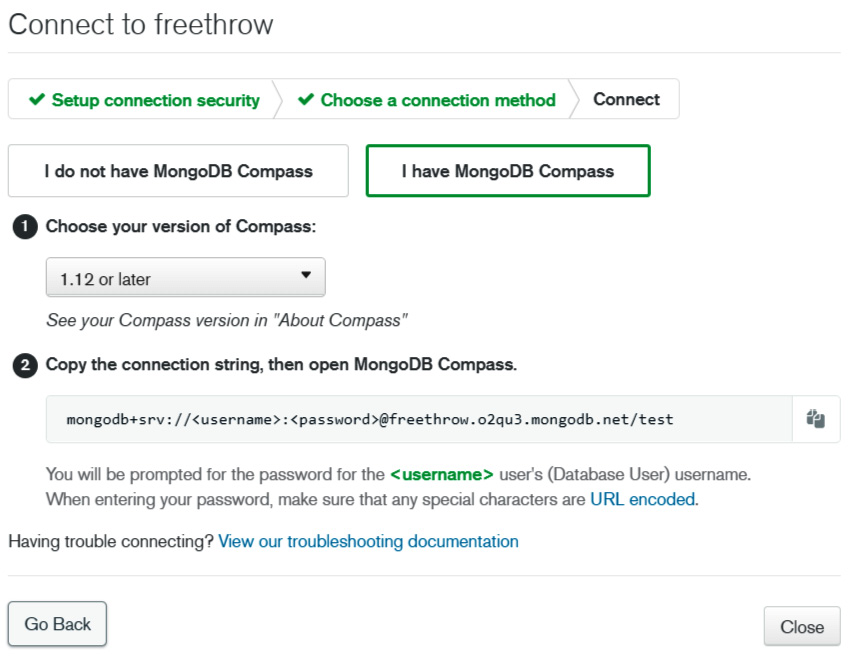This screenshot has height=660, width=852.
Task: Switch to "I do not have MongoDB Compass"
Action: 178,171
